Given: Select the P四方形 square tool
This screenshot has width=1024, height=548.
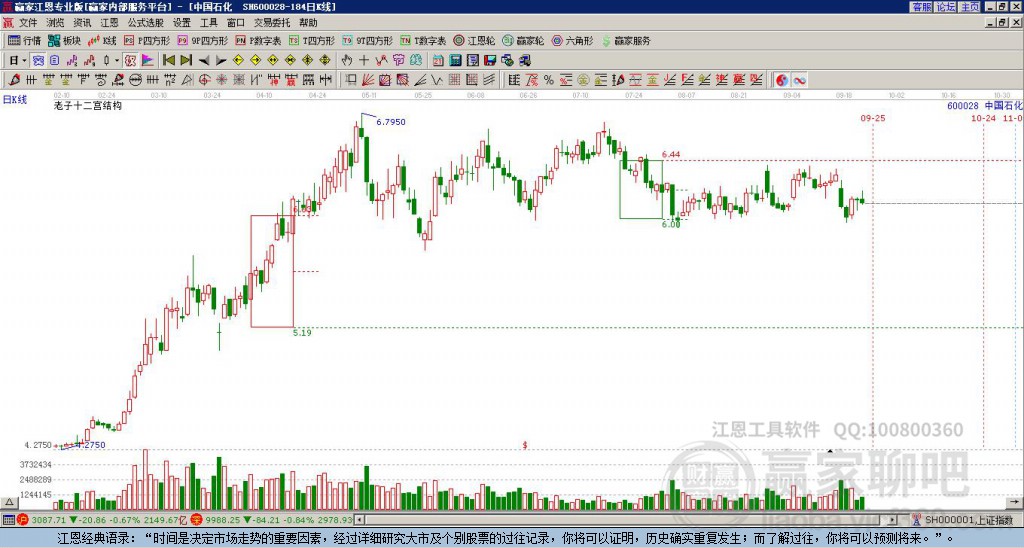Looking at the screenshot, I should point(147,40).
